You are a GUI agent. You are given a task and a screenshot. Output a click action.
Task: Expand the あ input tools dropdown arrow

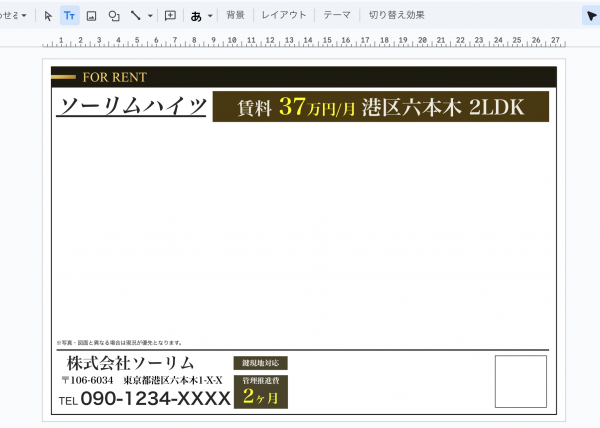point(210,16)
